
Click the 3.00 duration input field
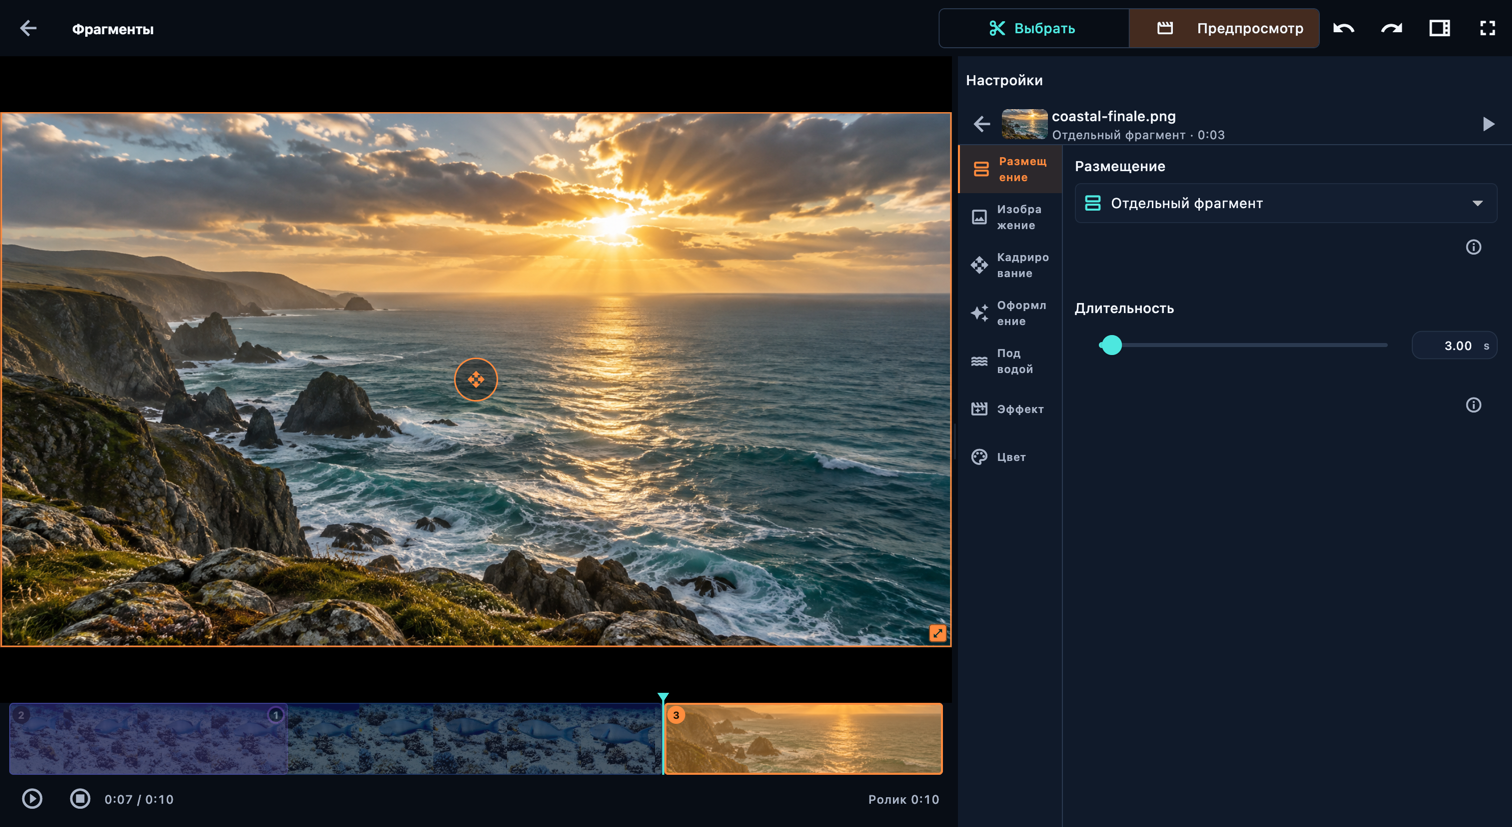[x=1453, y=345]
